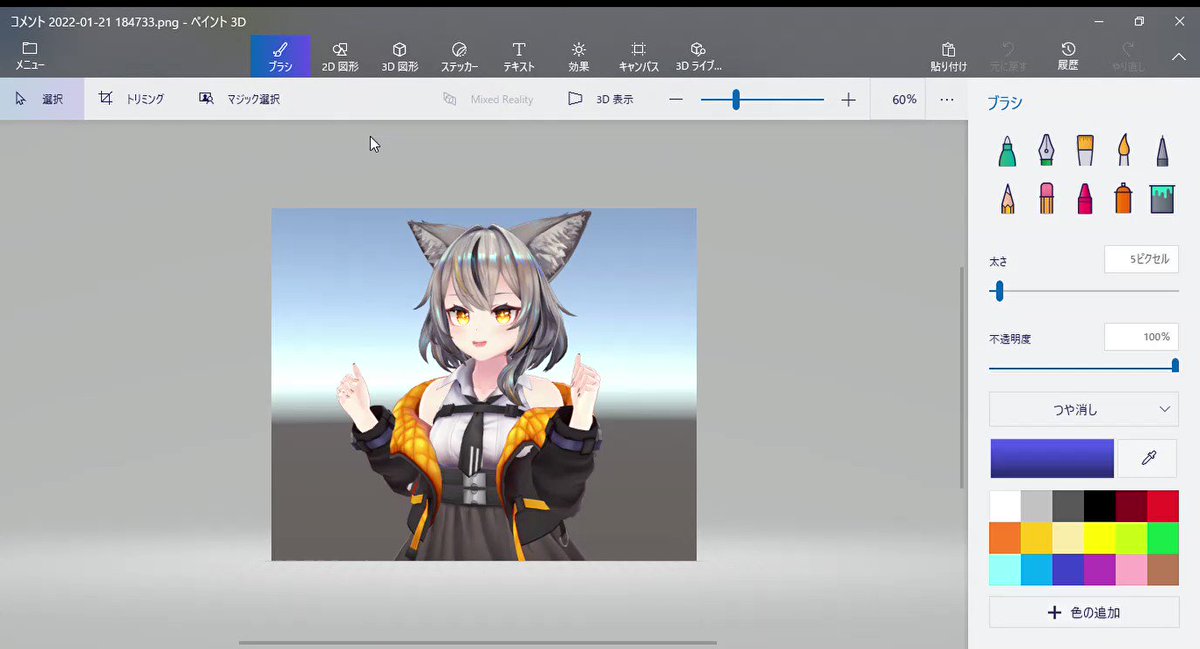Pick the pink color swatch
Viewport: 1200px width, 649px height.
(x=1131, y=570)
